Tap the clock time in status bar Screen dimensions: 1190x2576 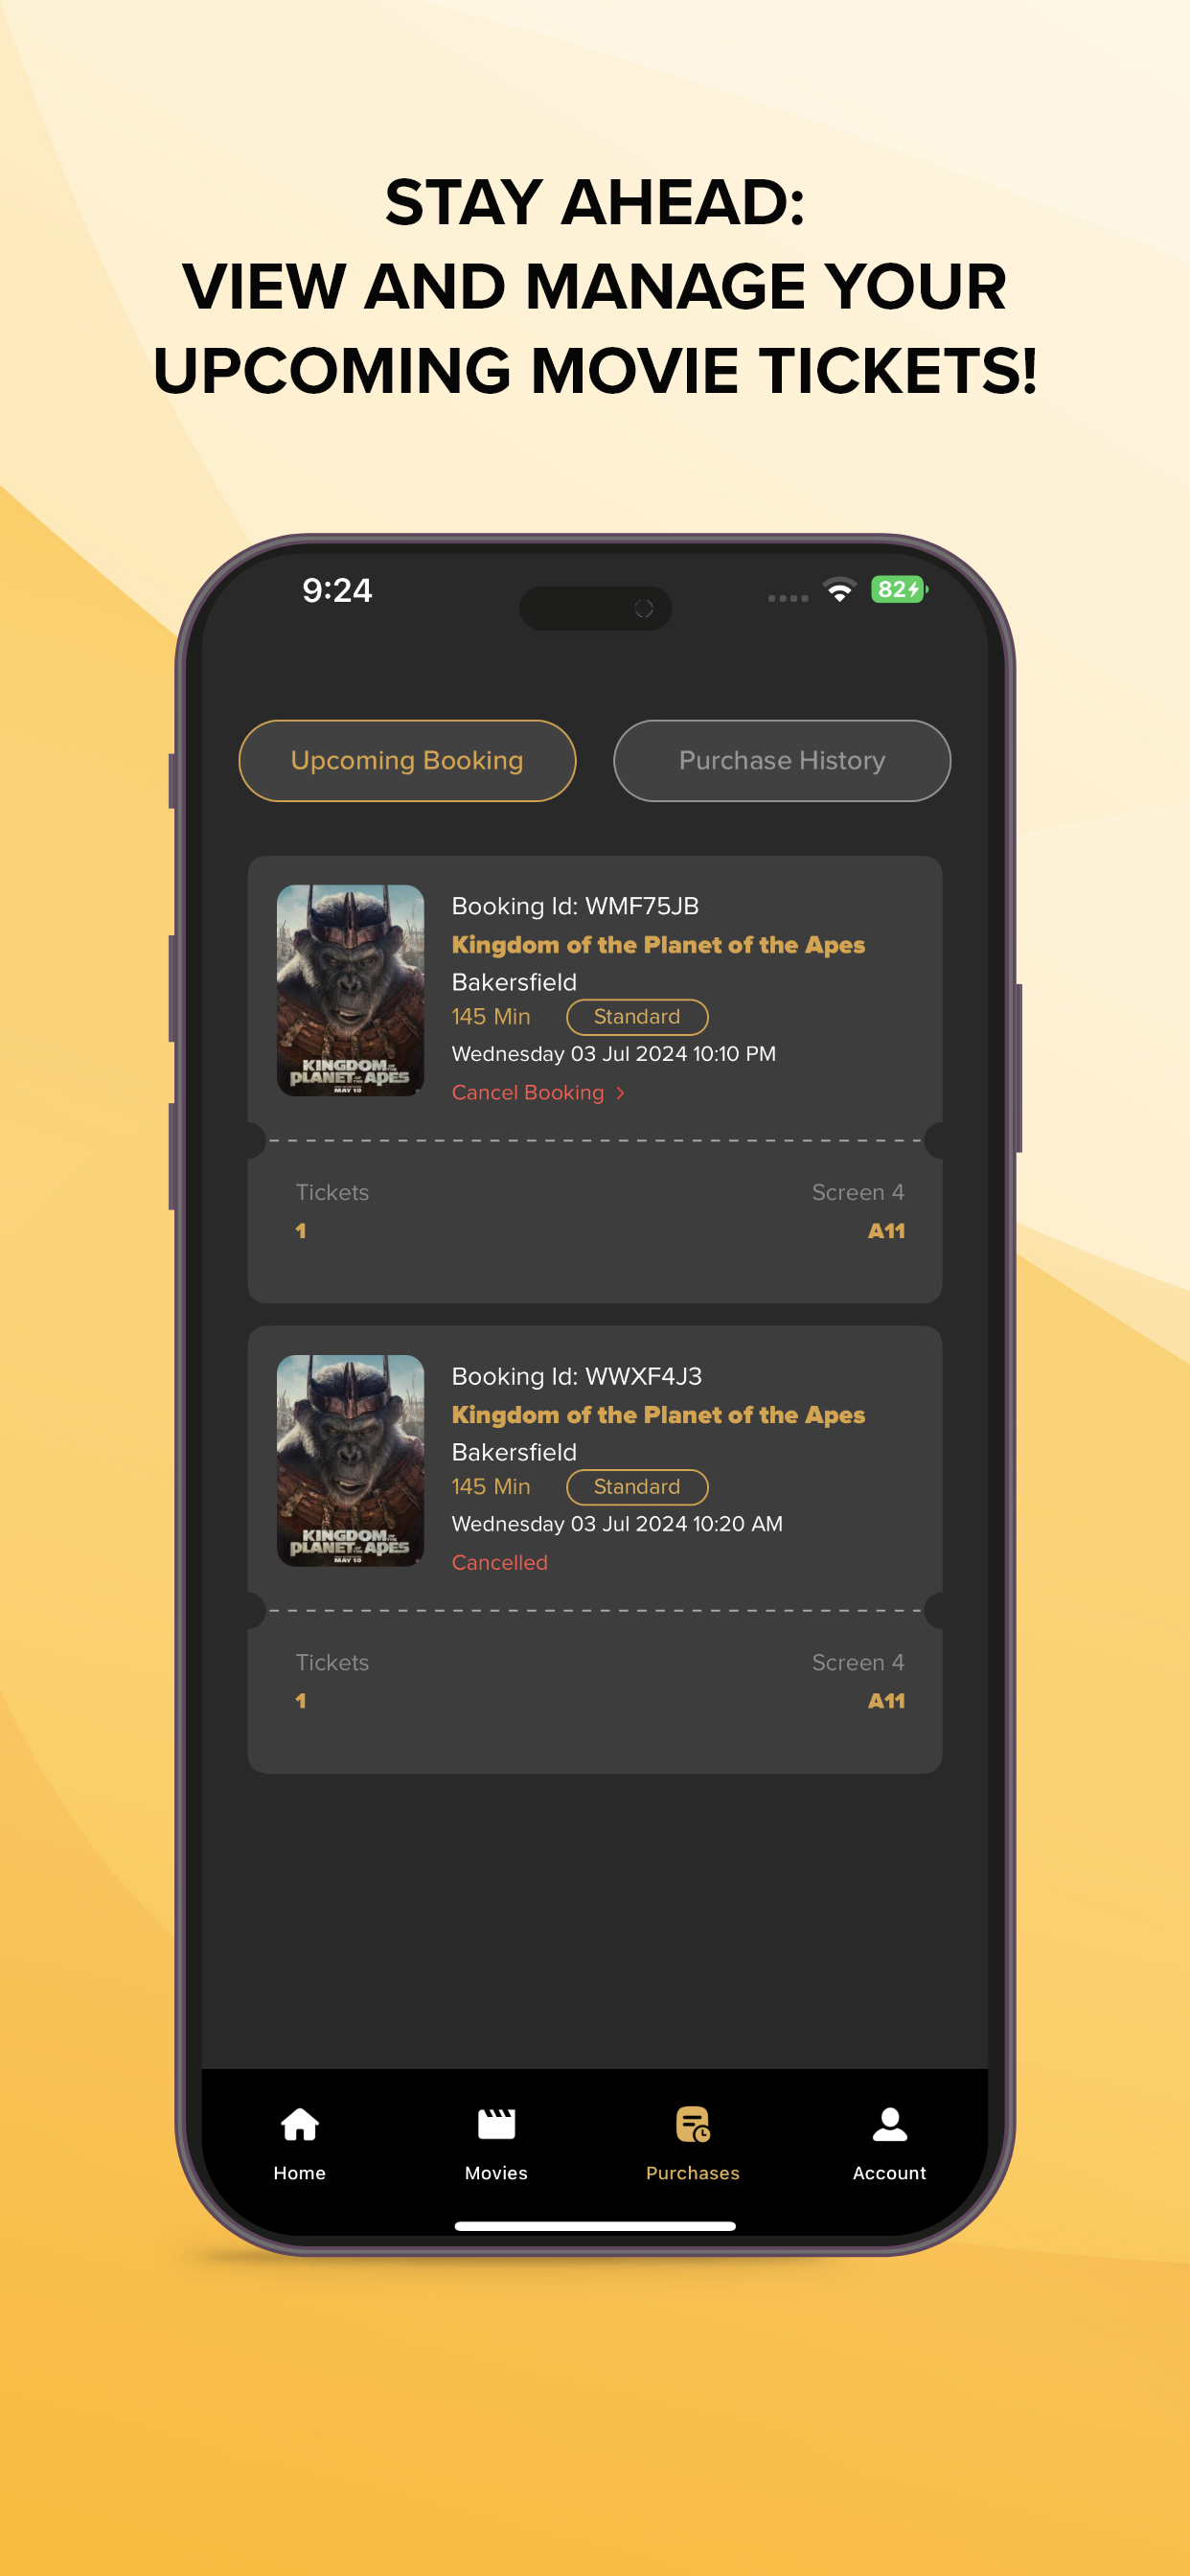337,590
